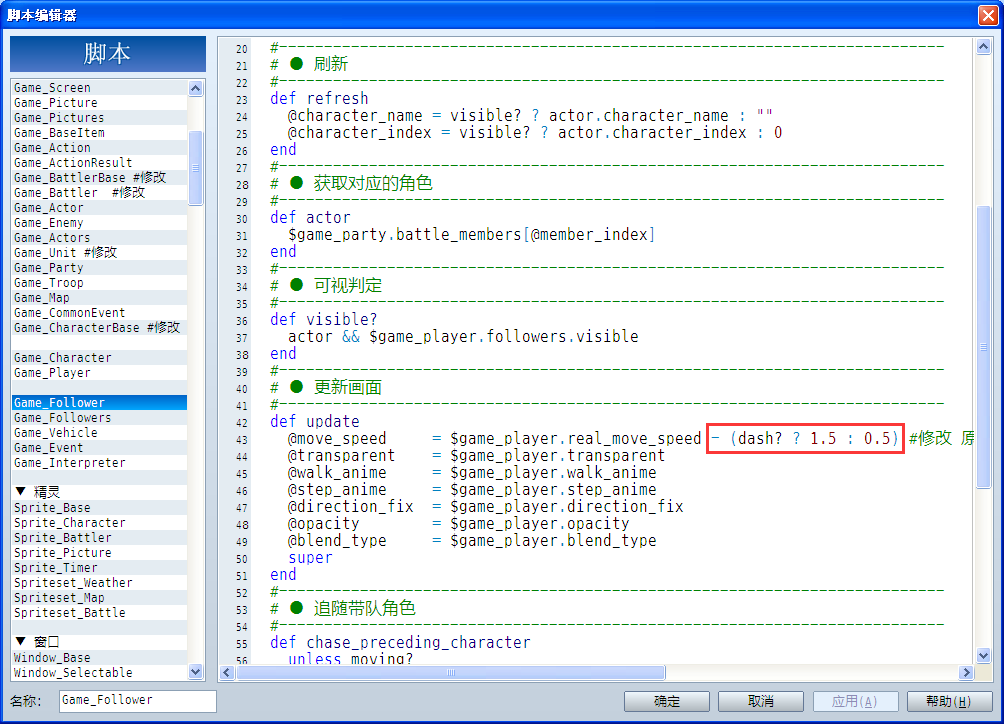Select the highlighted Game_Follower script
This screenshot has height=724, width=1004.
[x=99, y=403]
